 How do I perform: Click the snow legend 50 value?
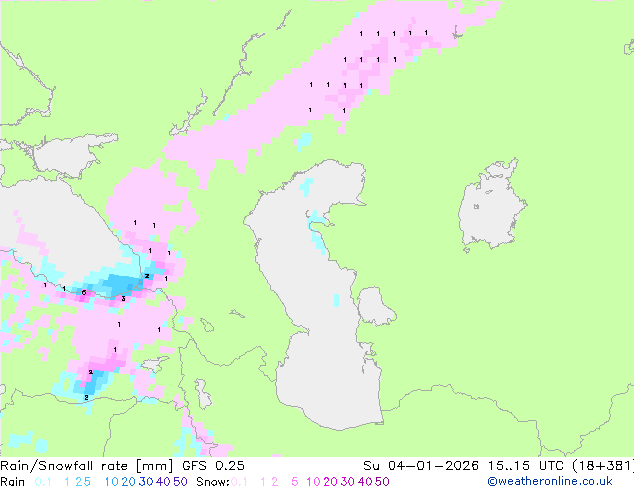coord(383,482)
